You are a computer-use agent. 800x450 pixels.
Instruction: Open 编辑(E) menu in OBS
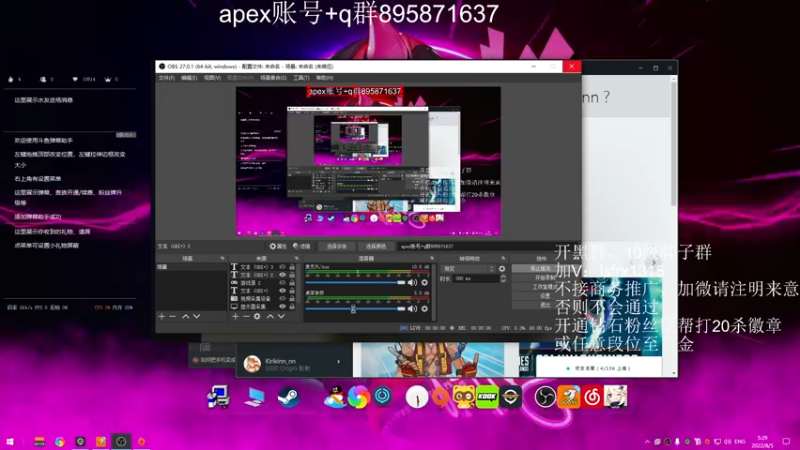pyautogui.click(x=189, y=78)
